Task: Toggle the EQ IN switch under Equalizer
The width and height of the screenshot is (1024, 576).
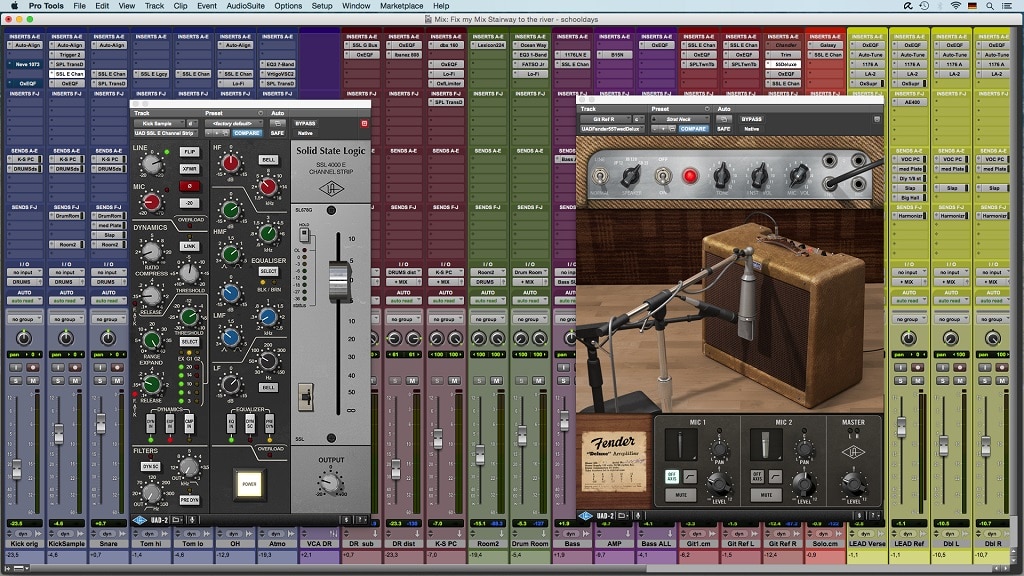Action: (231, 424)
